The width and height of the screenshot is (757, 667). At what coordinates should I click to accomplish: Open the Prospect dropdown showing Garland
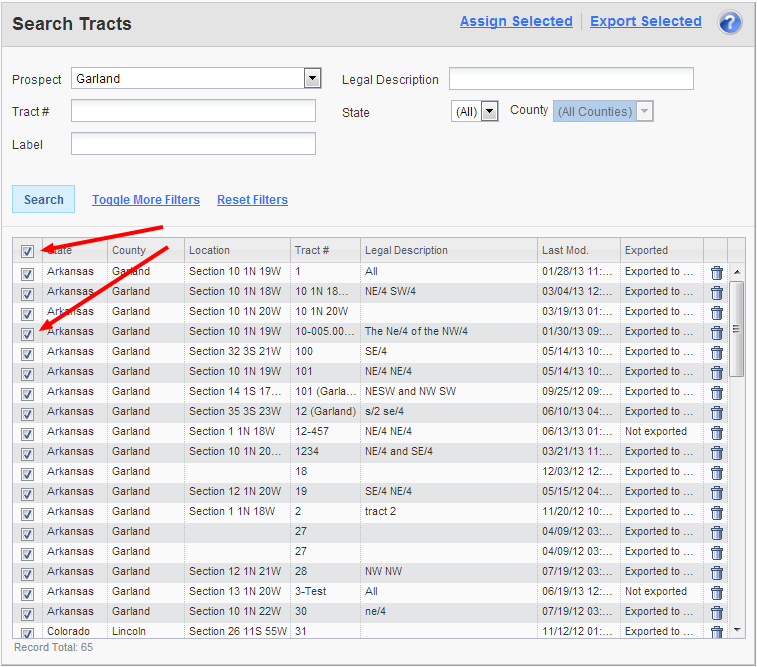[x=312, y=79]
